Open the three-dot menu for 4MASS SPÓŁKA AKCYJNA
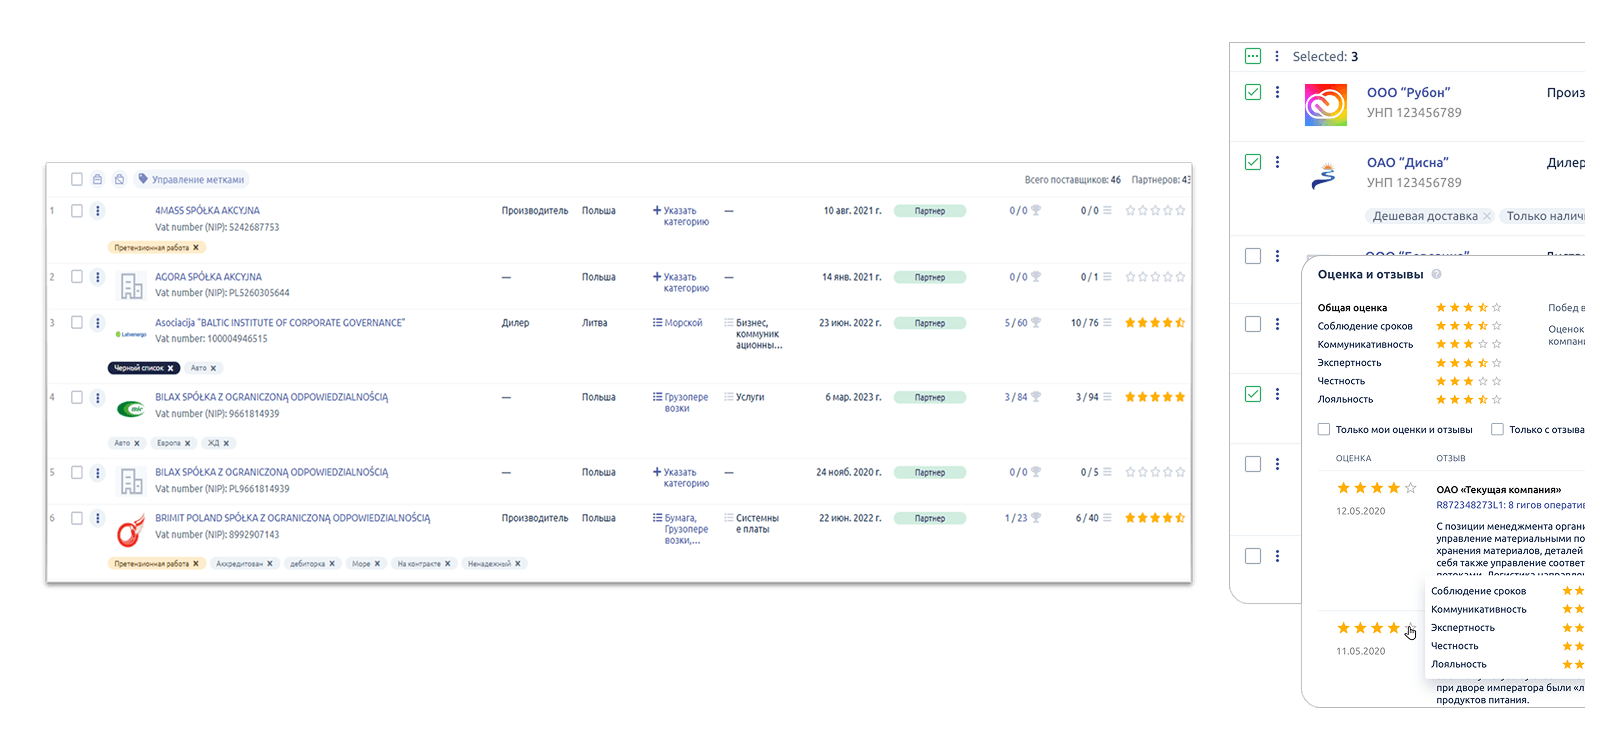Image resolution: width=1624 pixels, height=750 pixels. pyautogui.click(x=97, y=211)
